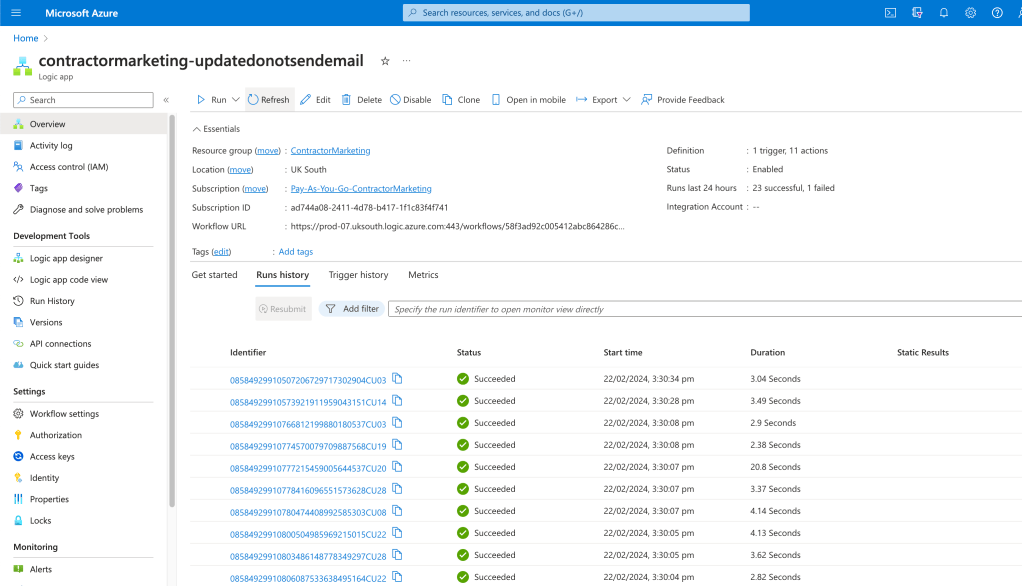The width and height of the screenshot is (1022, 586).
Task: Open the Metrics tab
Action: pyautogui.click(x=423, y=275)
